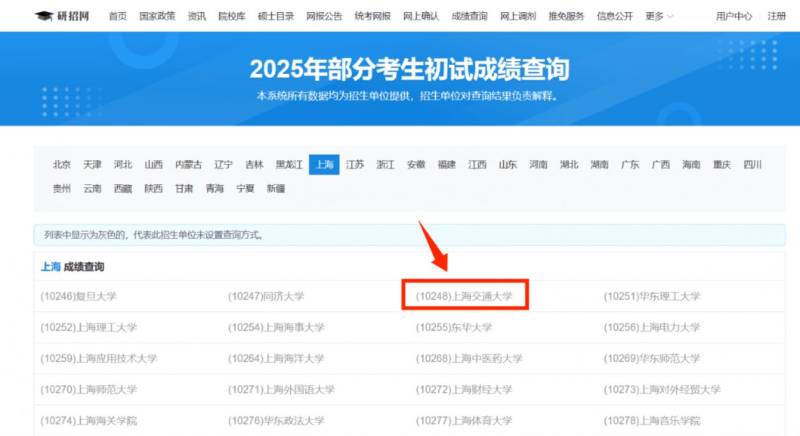Open (10254)上海海事大学 entry
800x436 pixels.
tap(276, 327)
